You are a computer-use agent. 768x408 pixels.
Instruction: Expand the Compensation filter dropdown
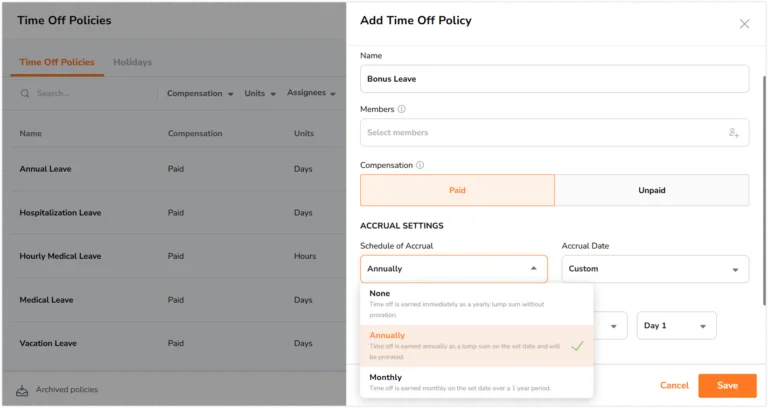(x=200, y=93)
